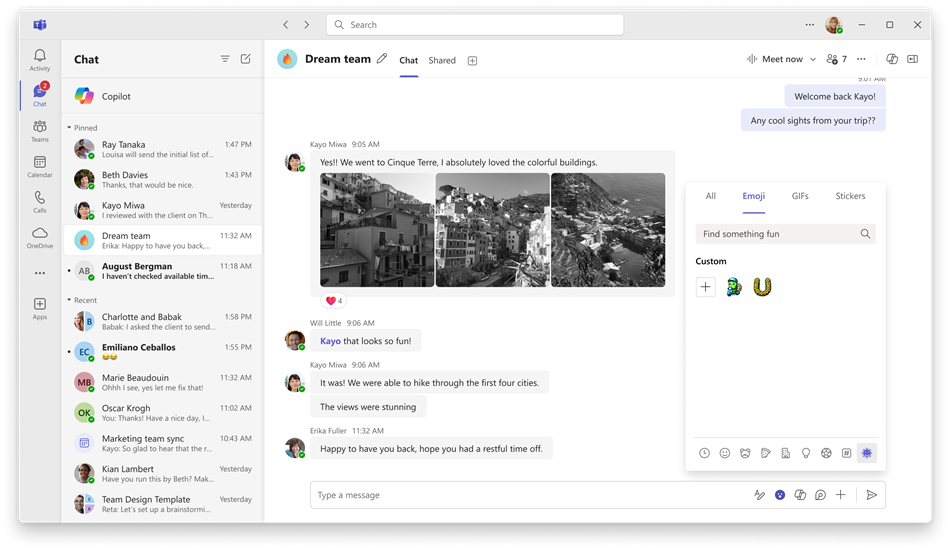
Task: Click the heart reaction with 4 count
Action: [x=334, y=300]
